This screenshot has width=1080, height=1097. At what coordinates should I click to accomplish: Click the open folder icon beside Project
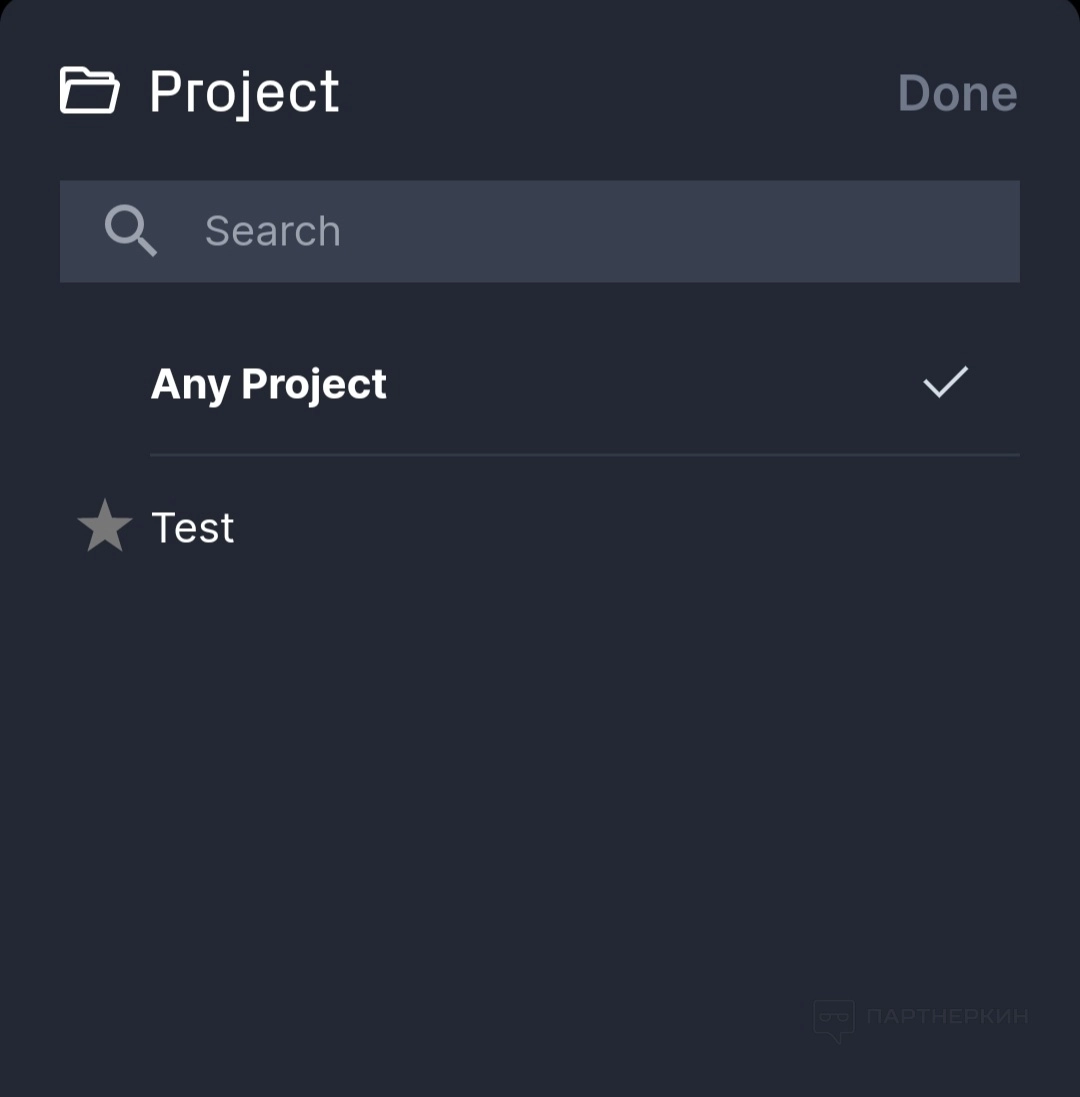coord(90,91)
